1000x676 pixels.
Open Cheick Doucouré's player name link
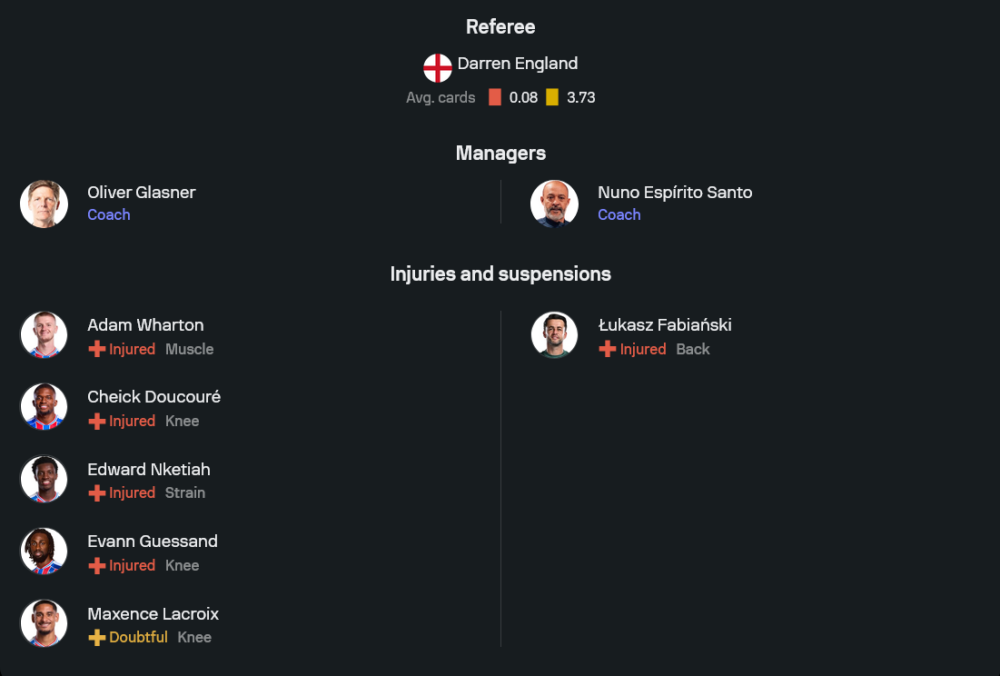[154, 397]
